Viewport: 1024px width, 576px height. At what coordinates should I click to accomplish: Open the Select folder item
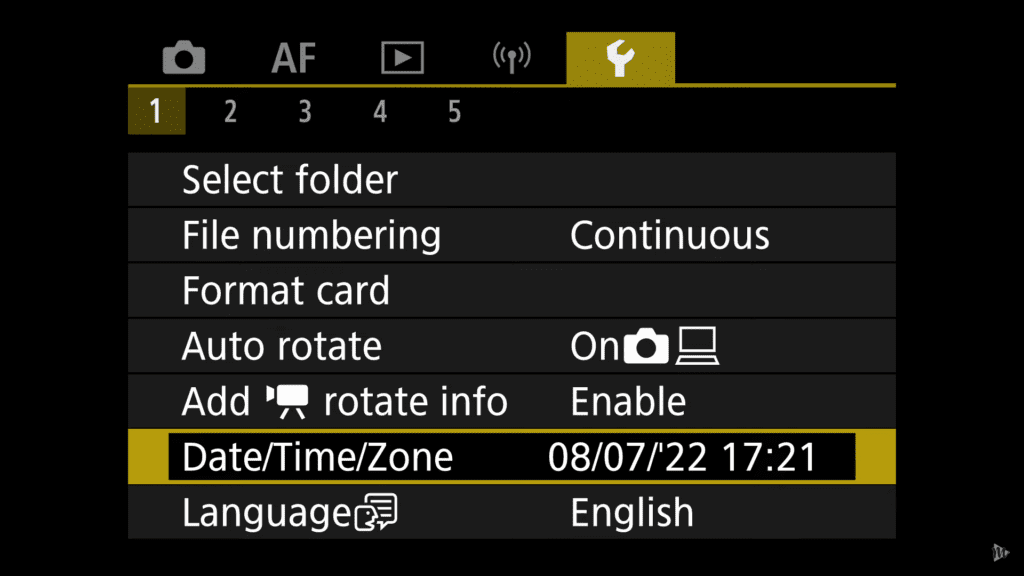[x=511, y=180]
